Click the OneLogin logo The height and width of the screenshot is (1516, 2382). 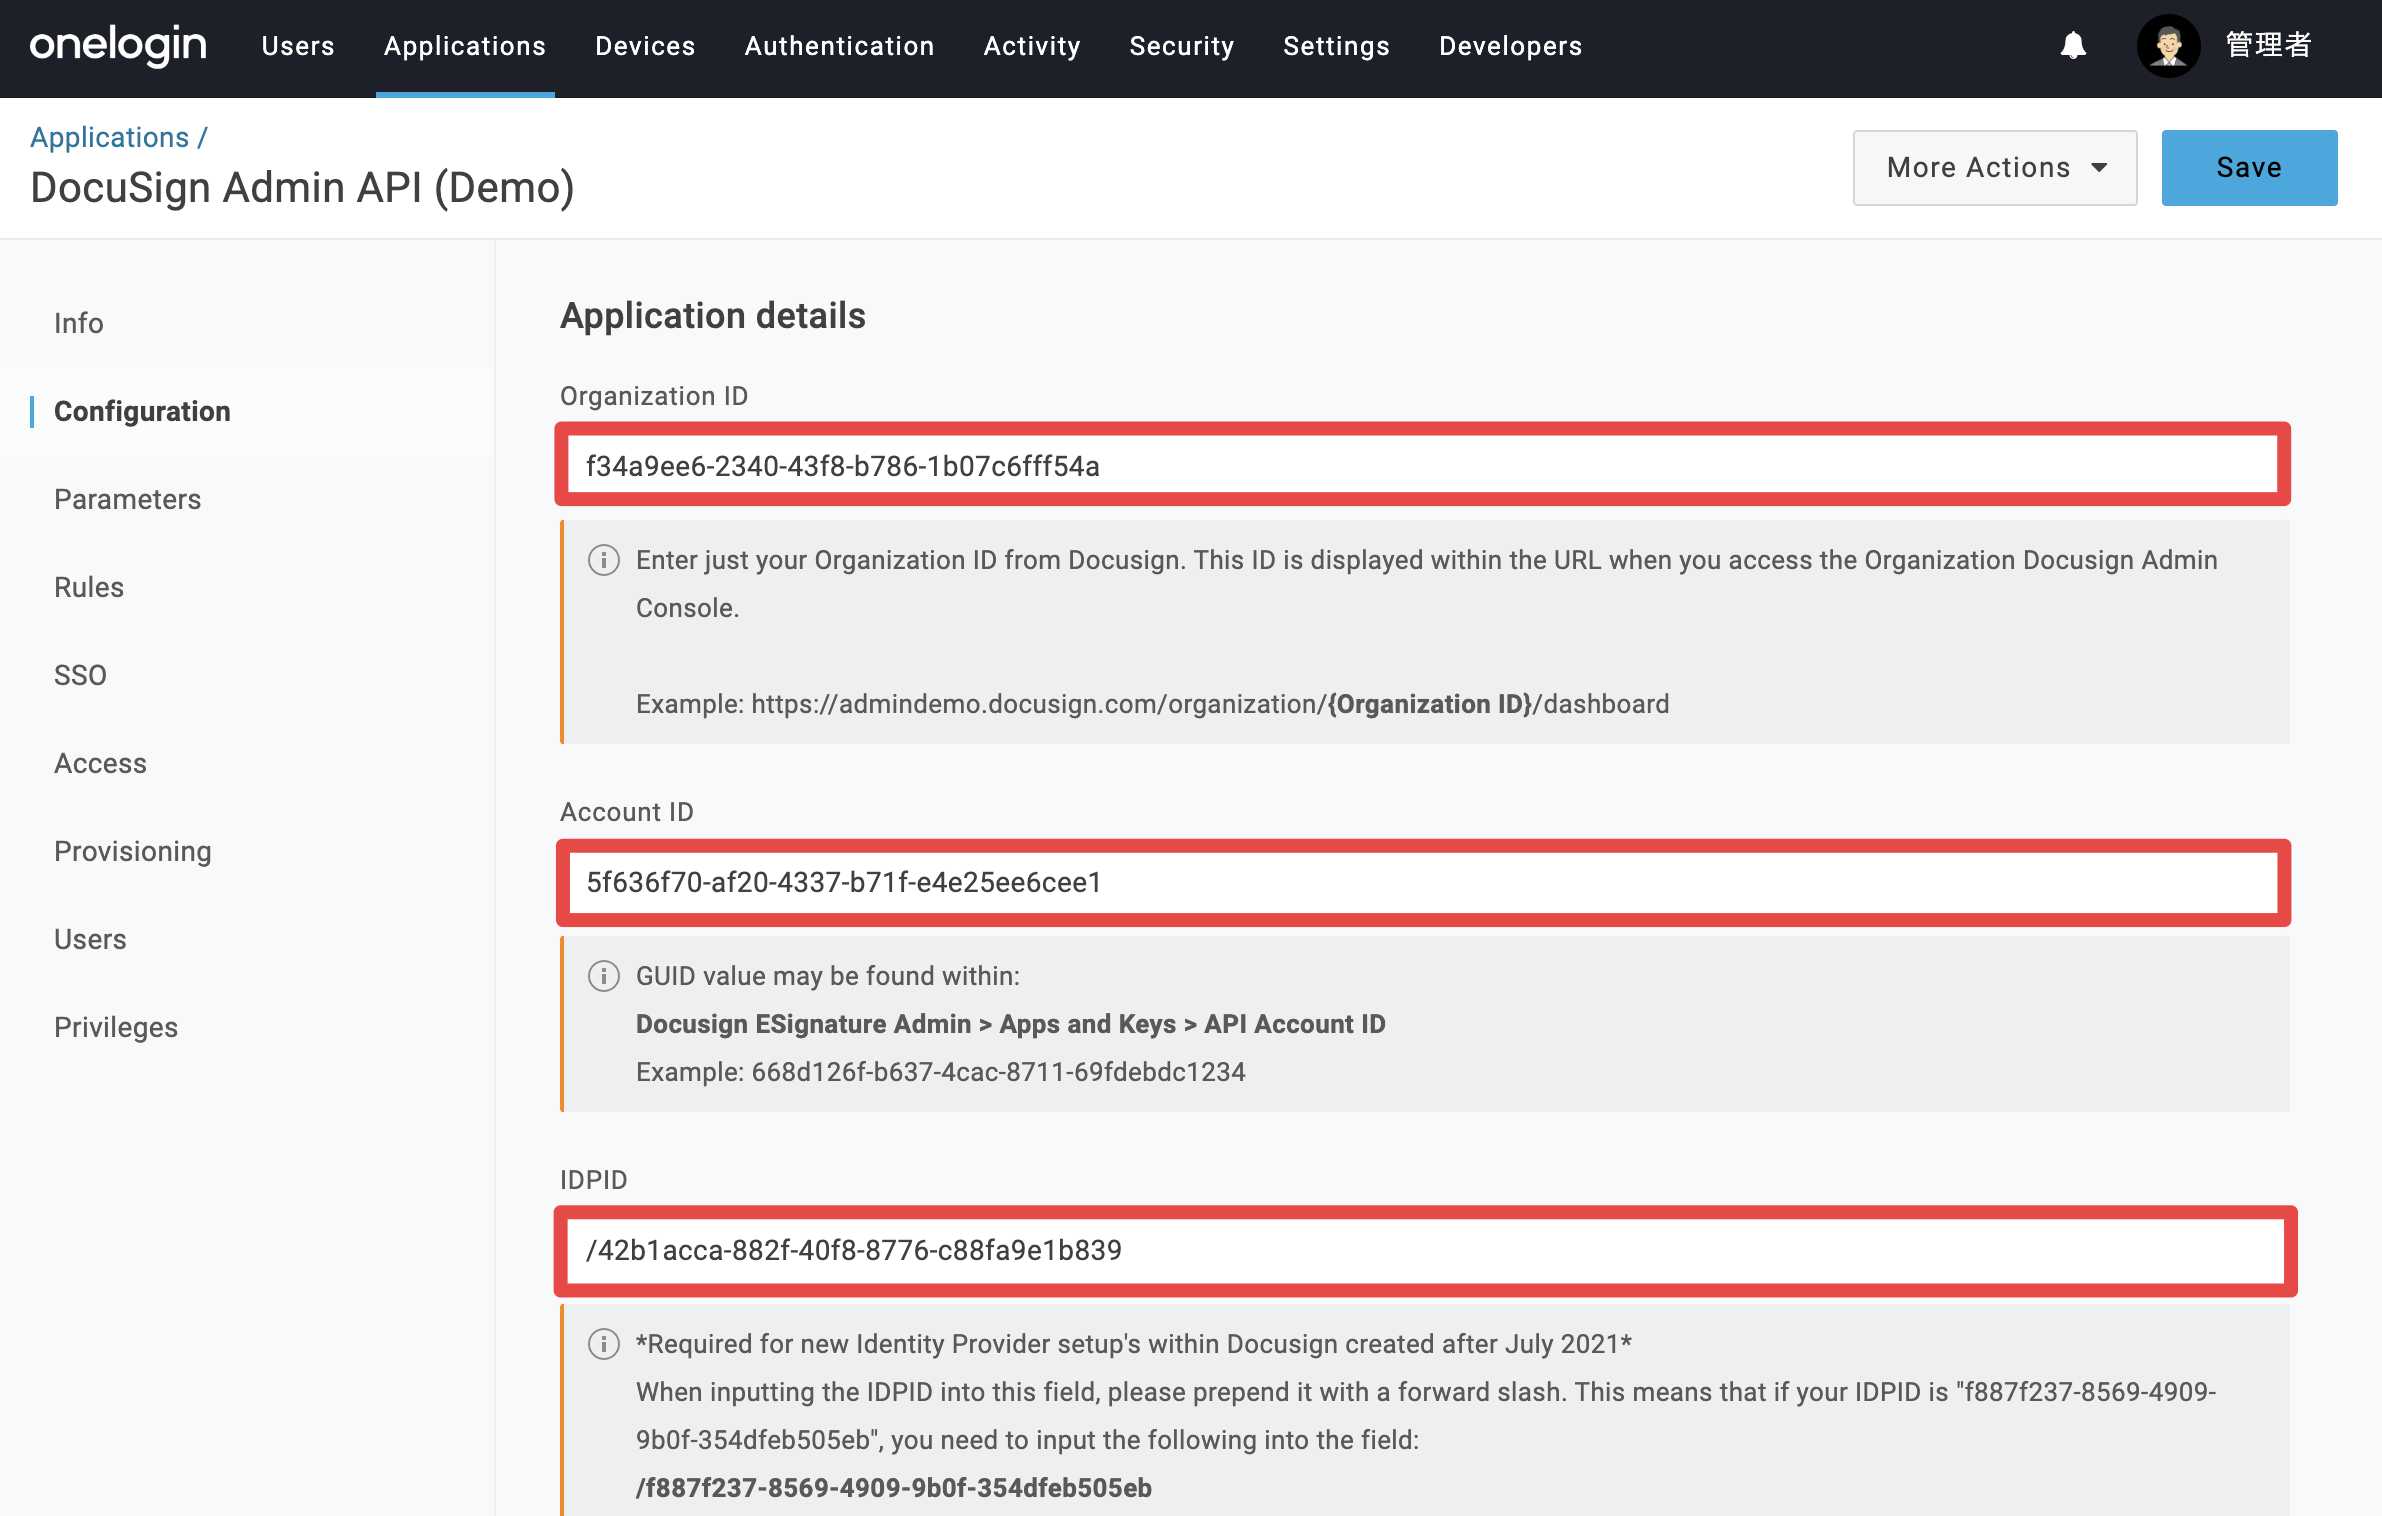click(x=118, y=45)
